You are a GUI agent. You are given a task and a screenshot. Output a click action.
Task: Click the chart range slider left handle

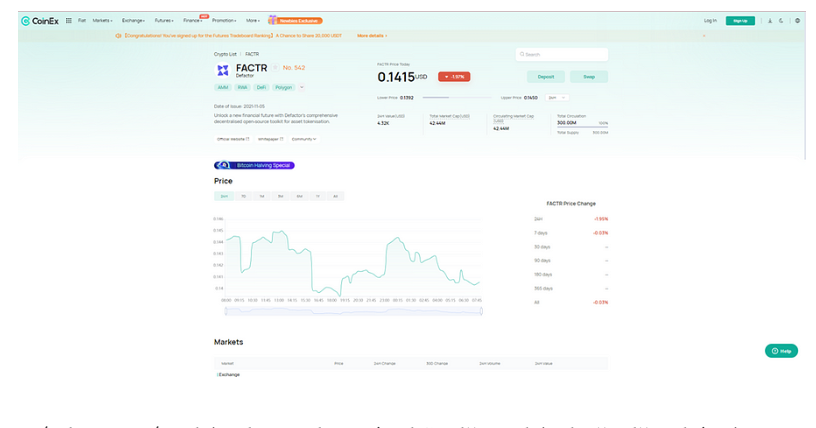[x=226, y=311]
